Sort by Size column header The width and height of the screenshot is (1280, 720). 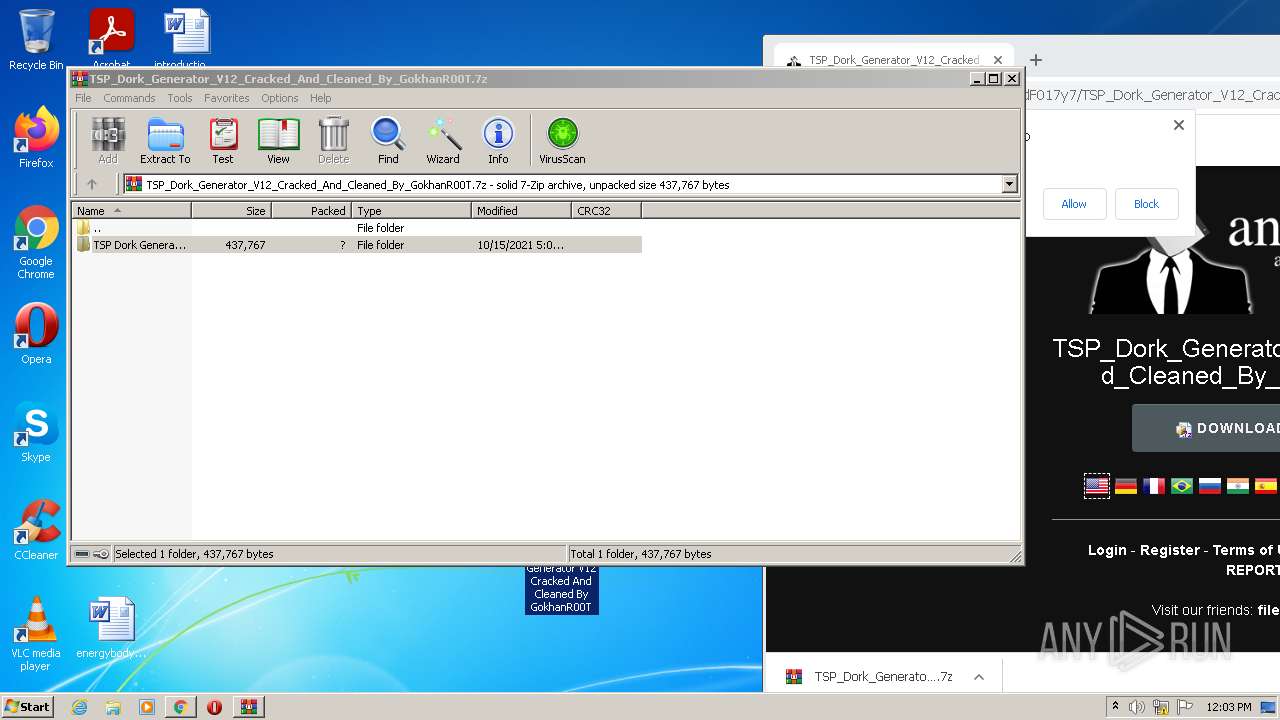click(x=231, y=211)
